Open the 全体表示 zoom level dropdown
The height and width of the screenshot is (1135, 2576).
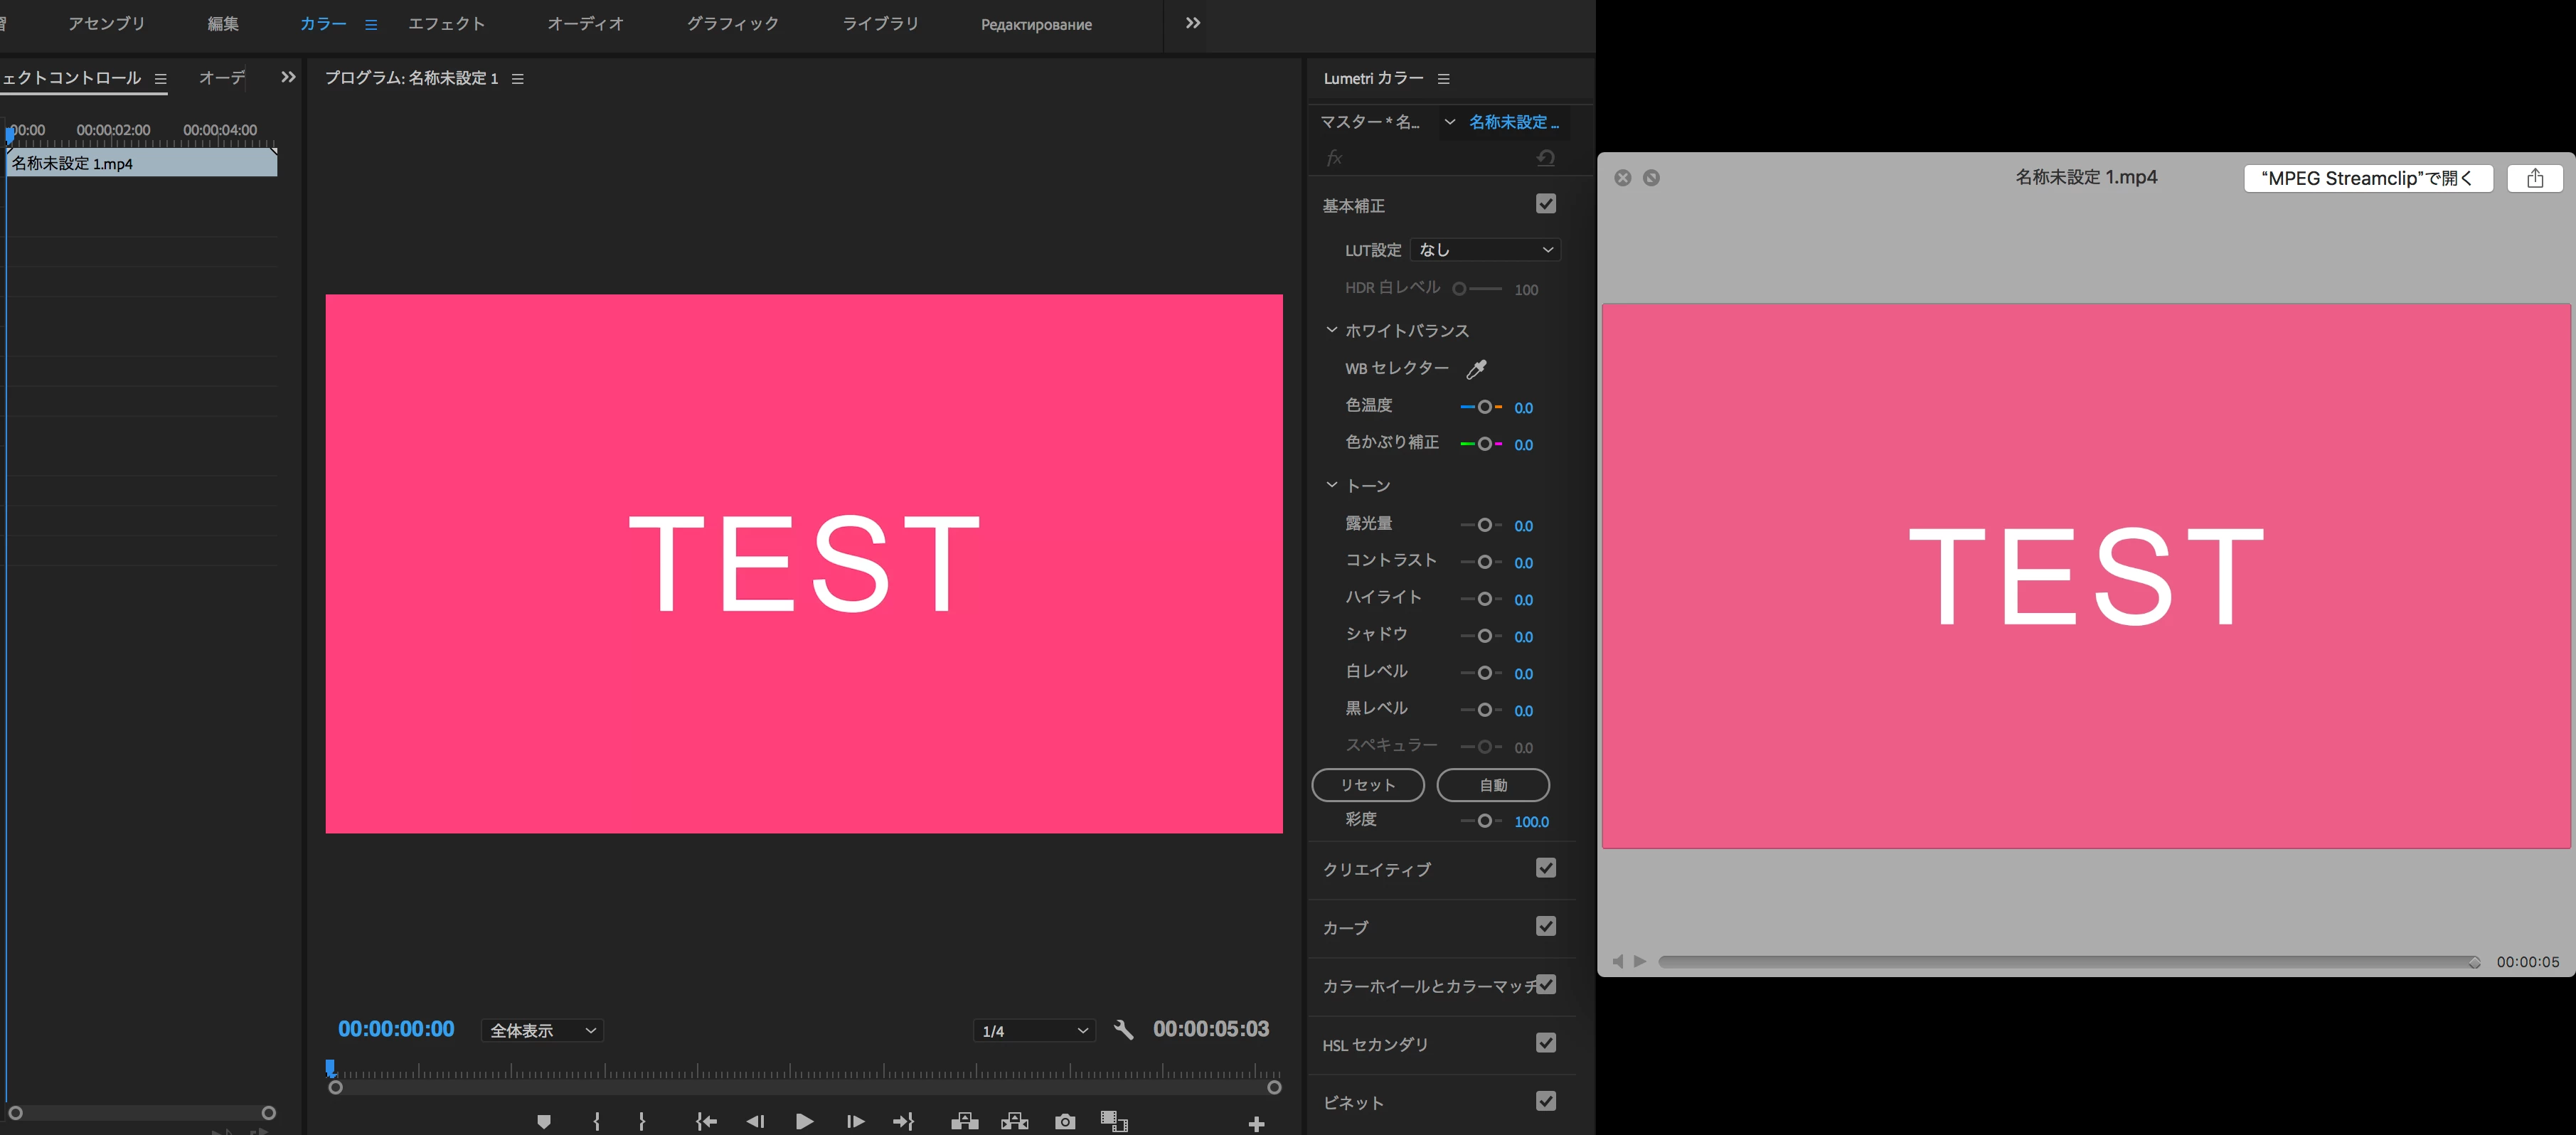tap(543, 1031)
